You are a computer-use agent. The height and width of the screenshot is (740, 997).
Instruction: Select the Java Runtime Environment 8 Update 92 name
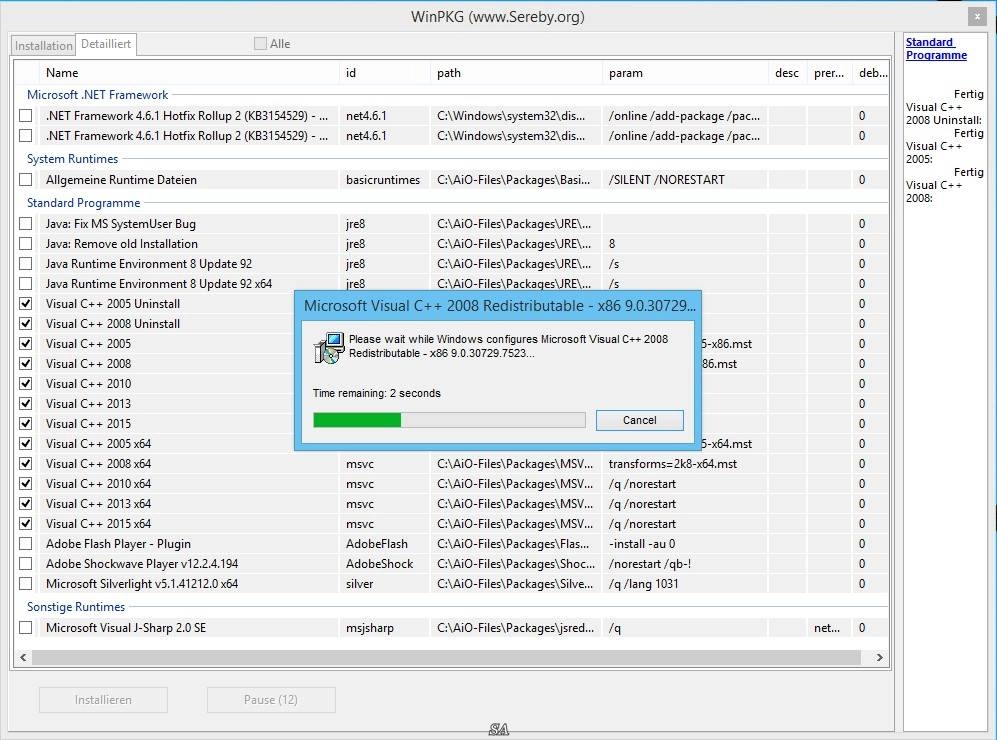coord(149,263)
